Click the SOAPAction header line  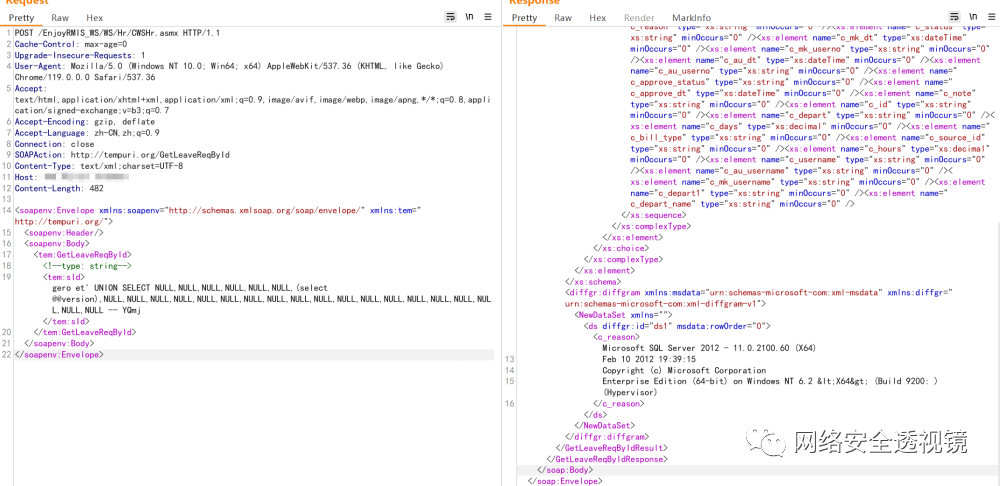point(122,155)
